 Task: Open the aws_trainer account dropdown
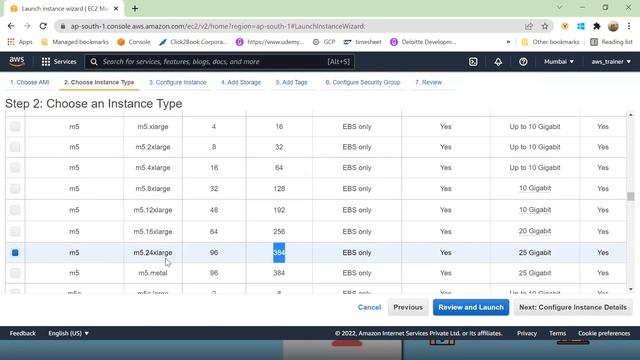click(x=611, y=62)
